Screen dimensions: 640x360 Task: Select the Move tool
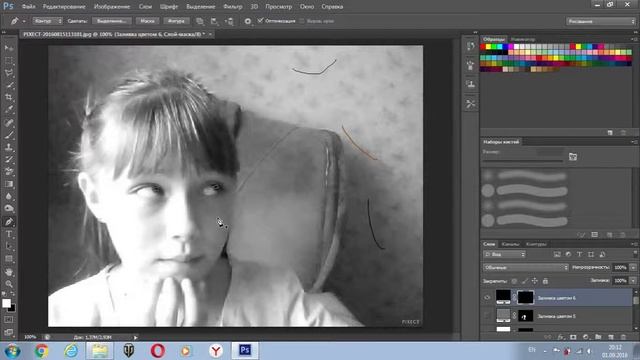pyautogui.click(x=9, y=48)
